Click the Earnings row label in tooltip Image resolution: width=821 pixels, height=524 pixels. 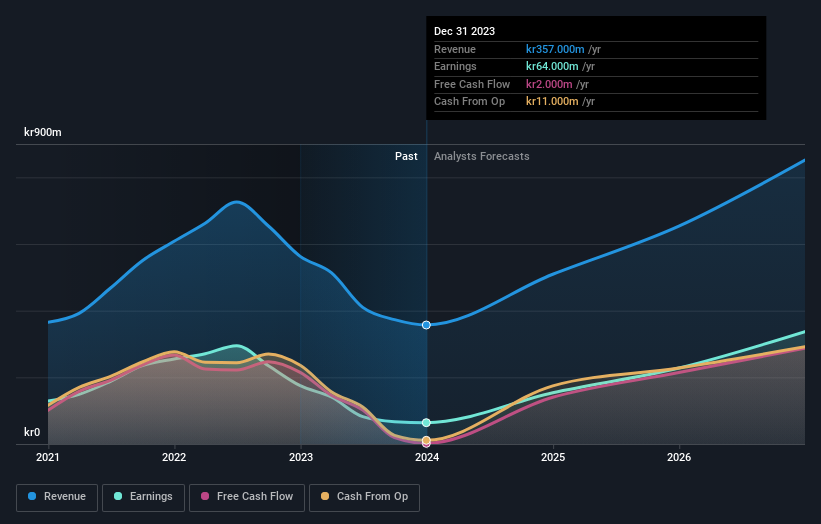click(x=455, y=66)
